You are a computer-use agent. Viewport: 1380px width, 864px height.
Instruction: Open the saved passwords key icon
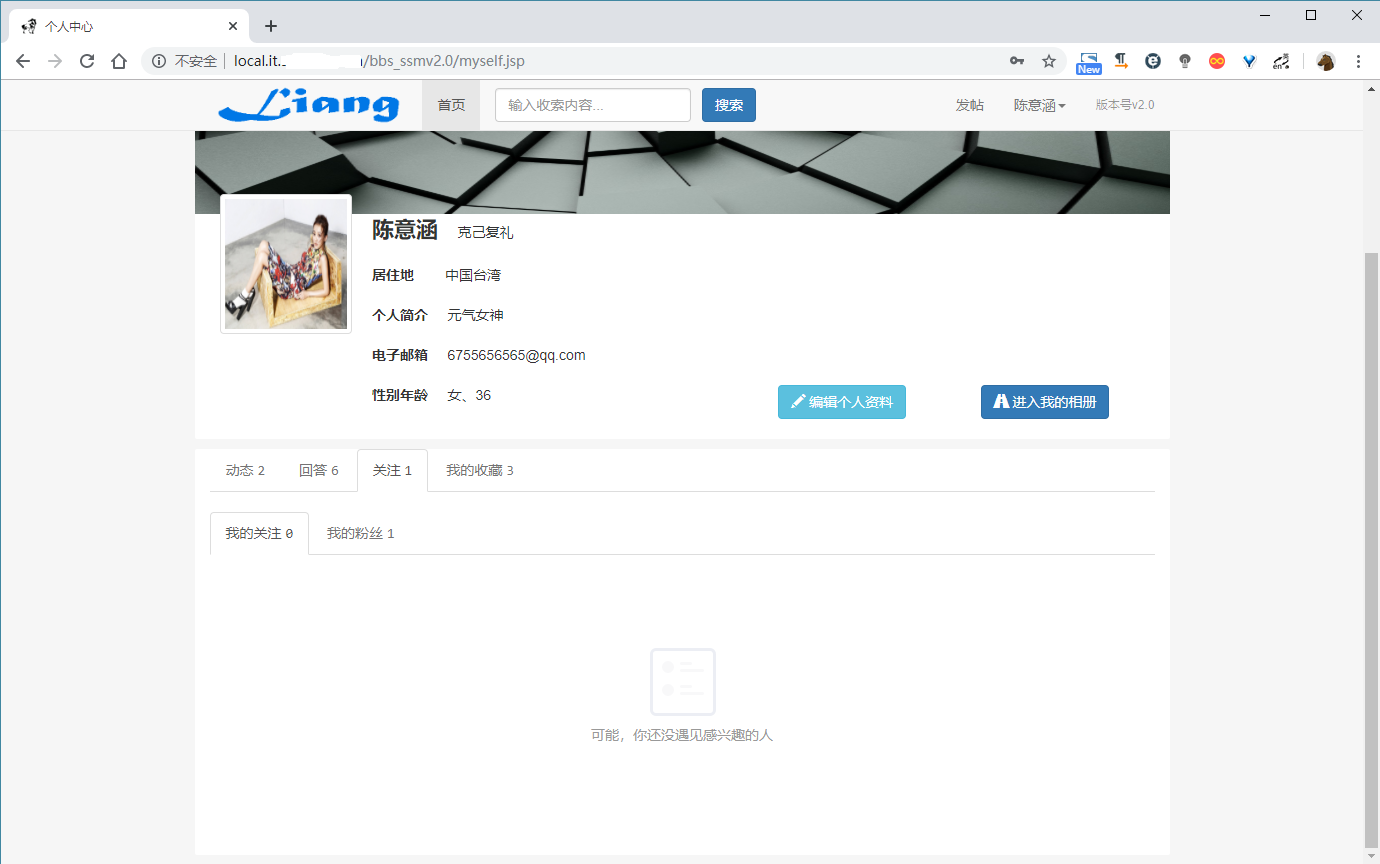(x=1017, y=61)
